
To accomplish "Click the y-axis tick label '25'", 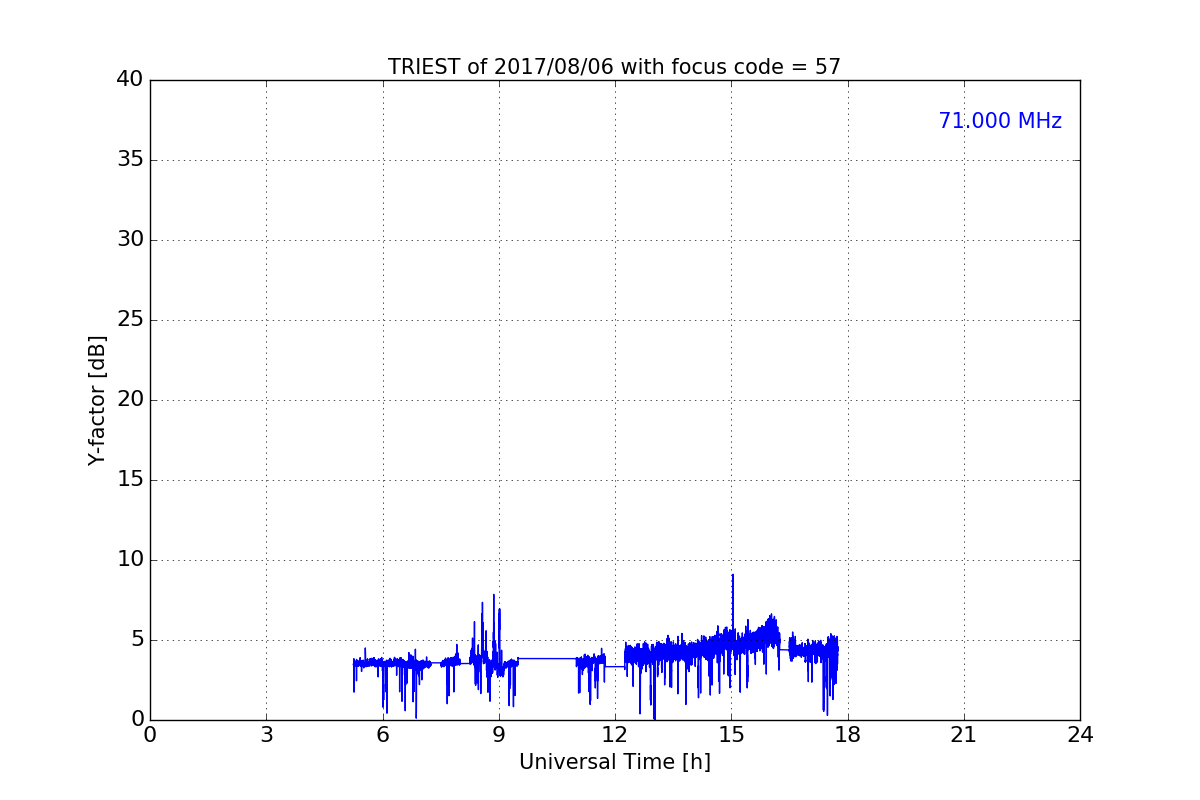I will coord(130,320).
